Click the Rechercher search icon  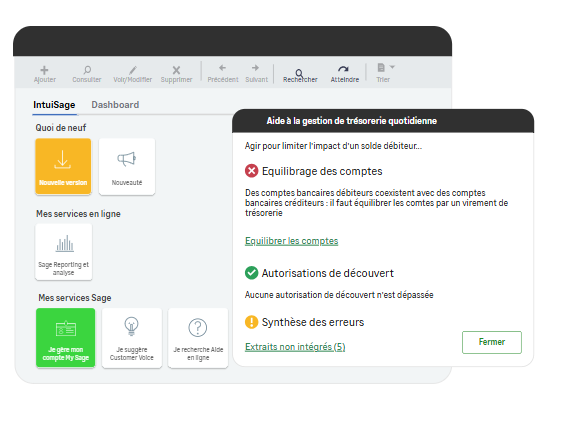pyautogui.click(x=299, y=73)
